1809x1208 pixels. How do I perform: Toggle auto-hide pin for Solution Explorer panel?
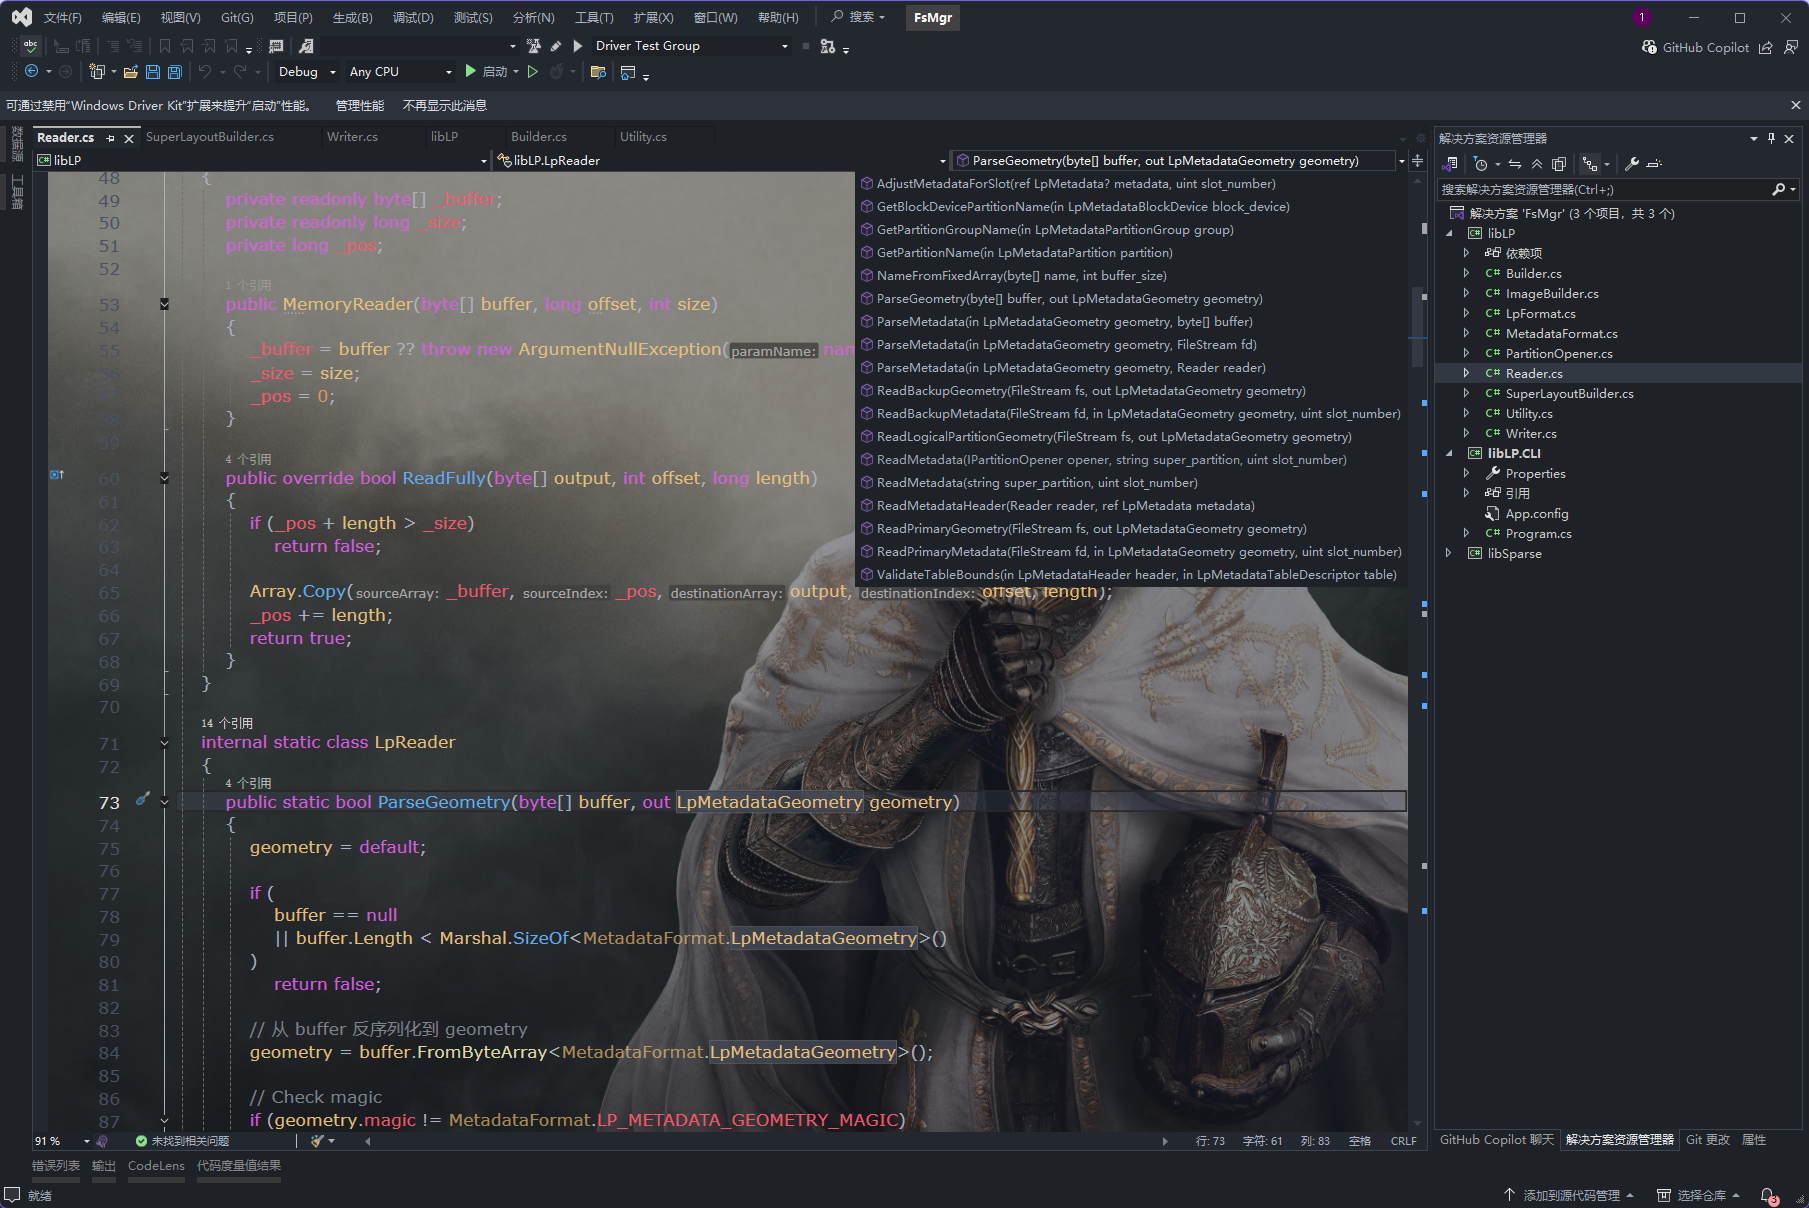pos(1771,139)
